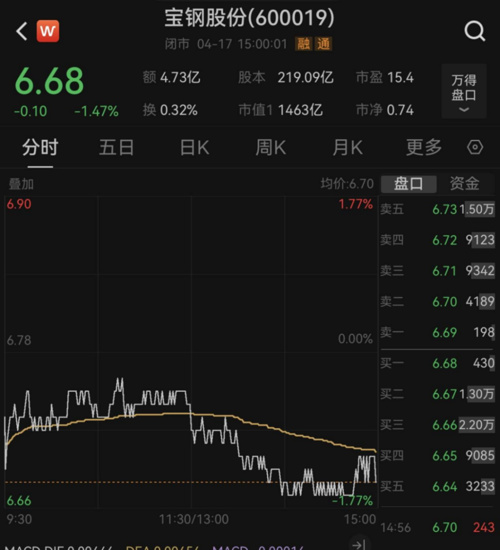Select the 卖一 6.69 order row
500x550 pixels.
tap(438, 332)
